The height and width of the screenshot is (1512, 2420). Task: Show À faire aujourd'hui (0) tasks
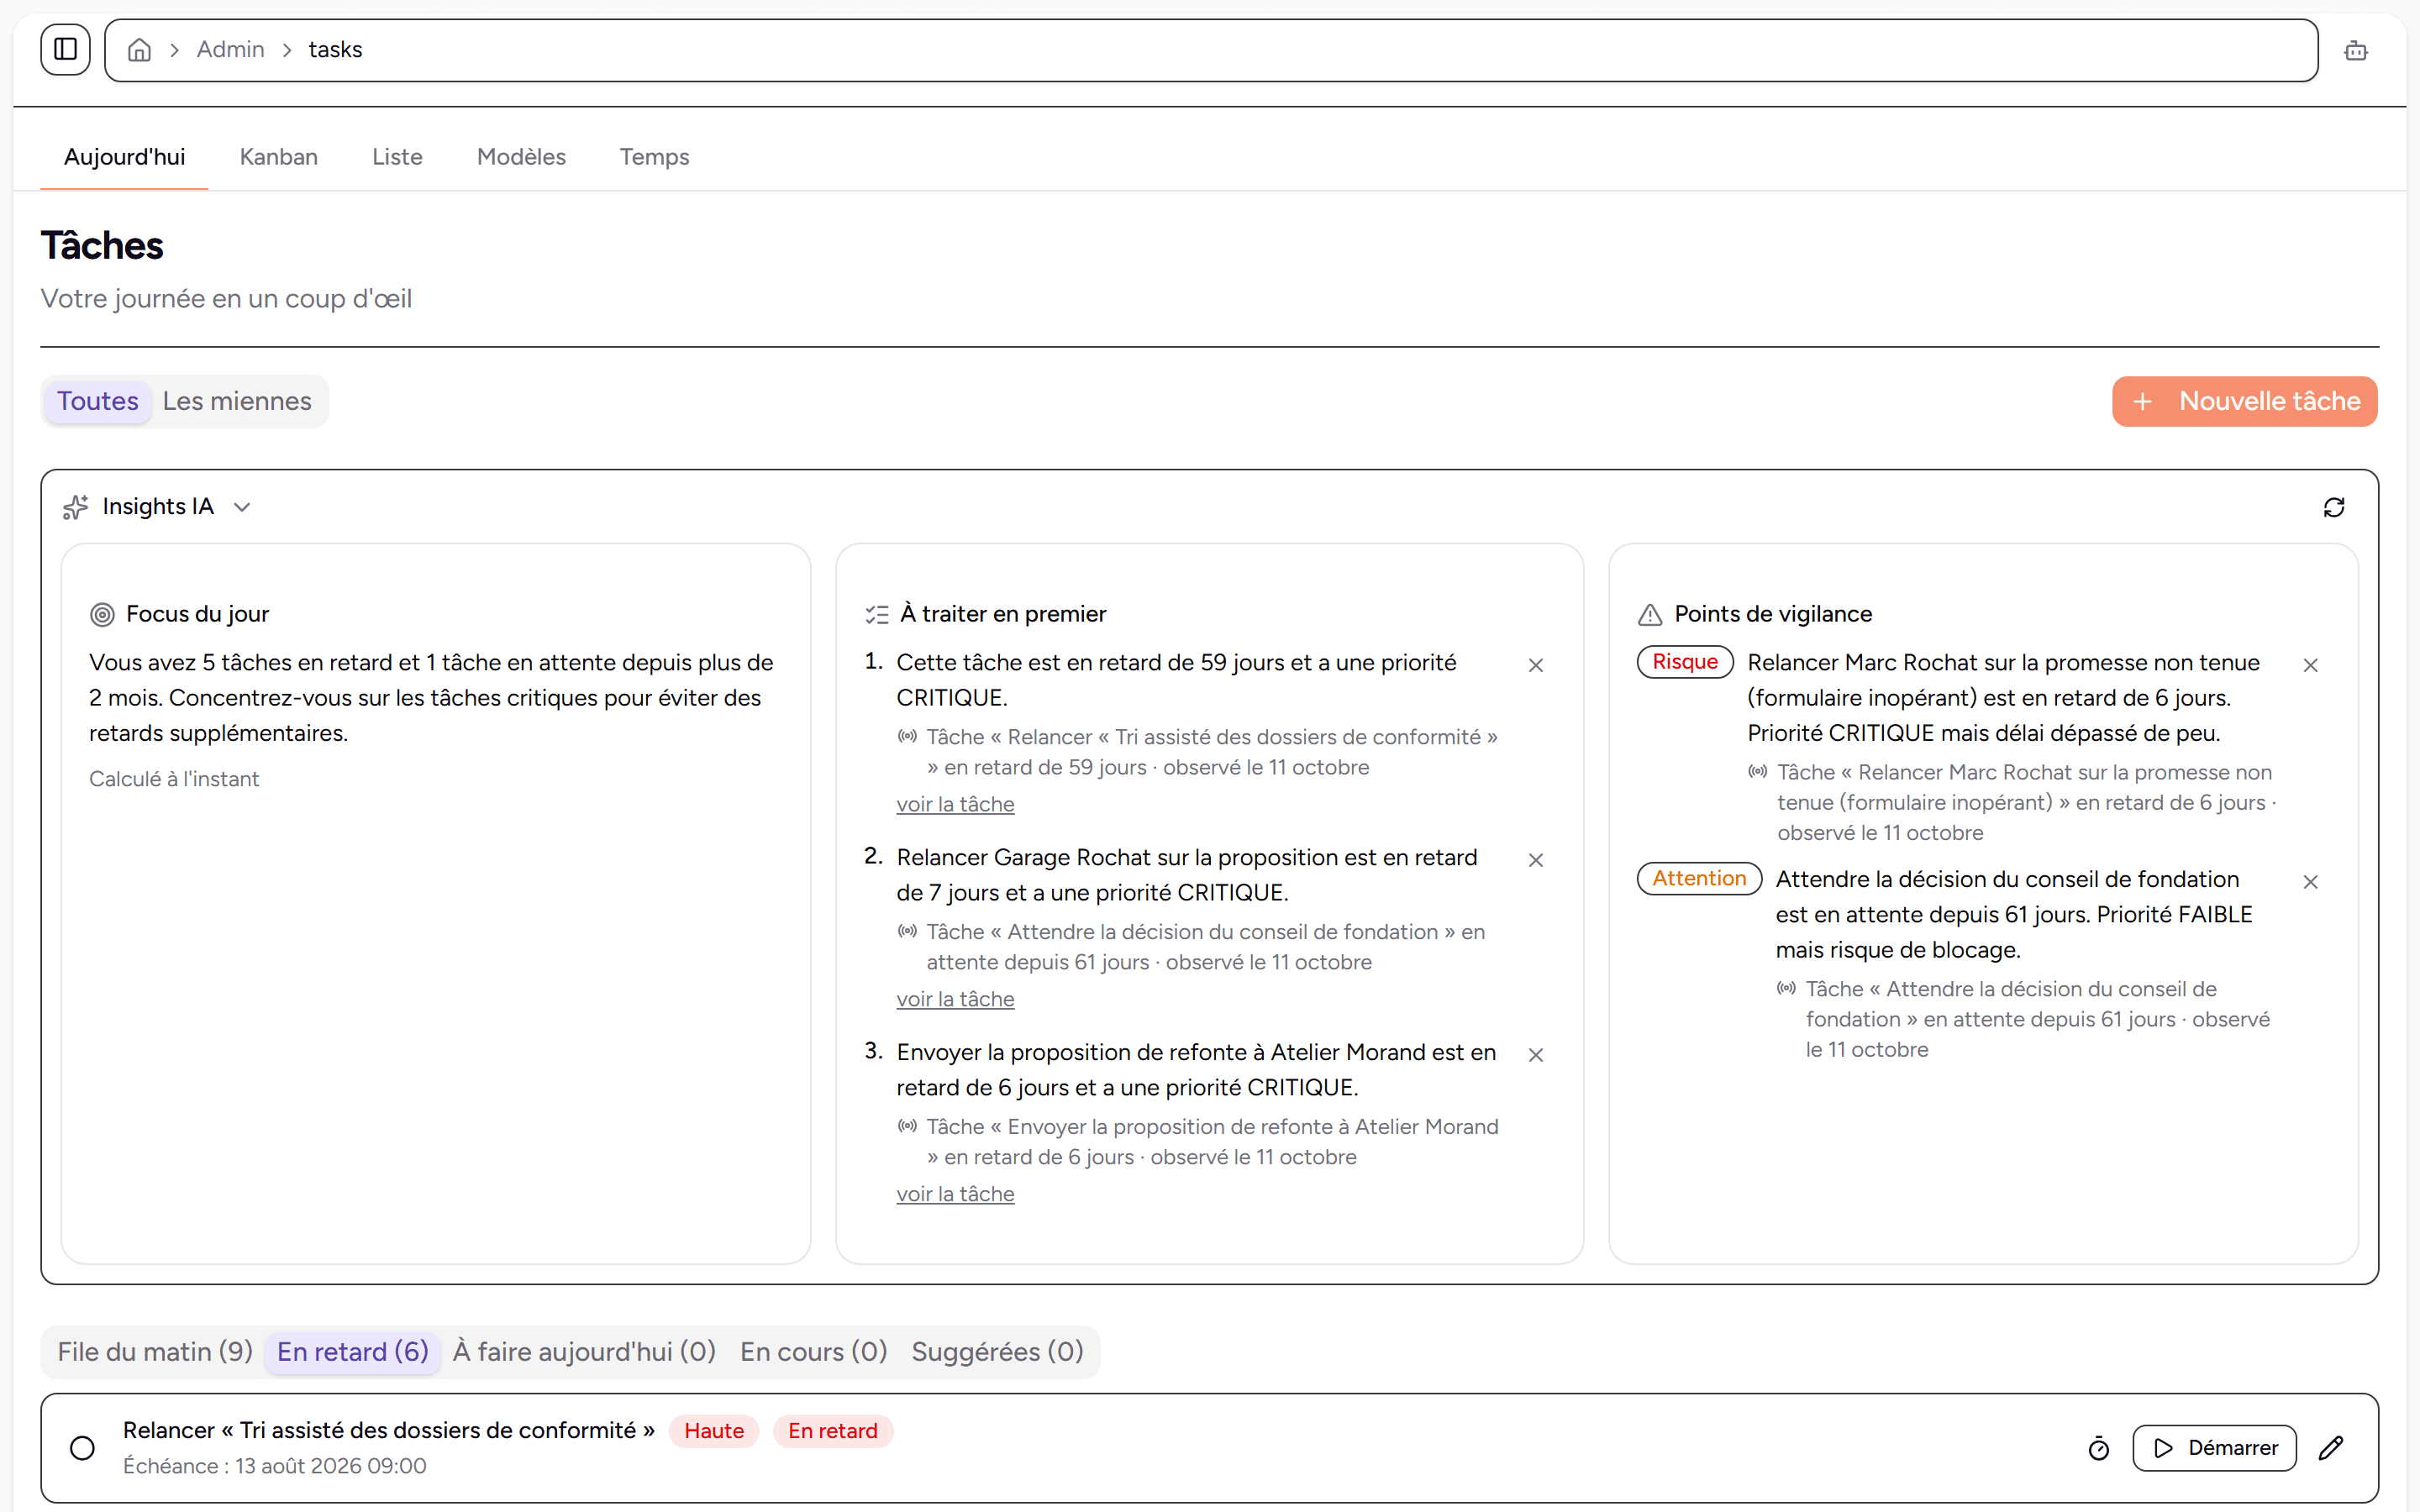(x=584, y=1352)
